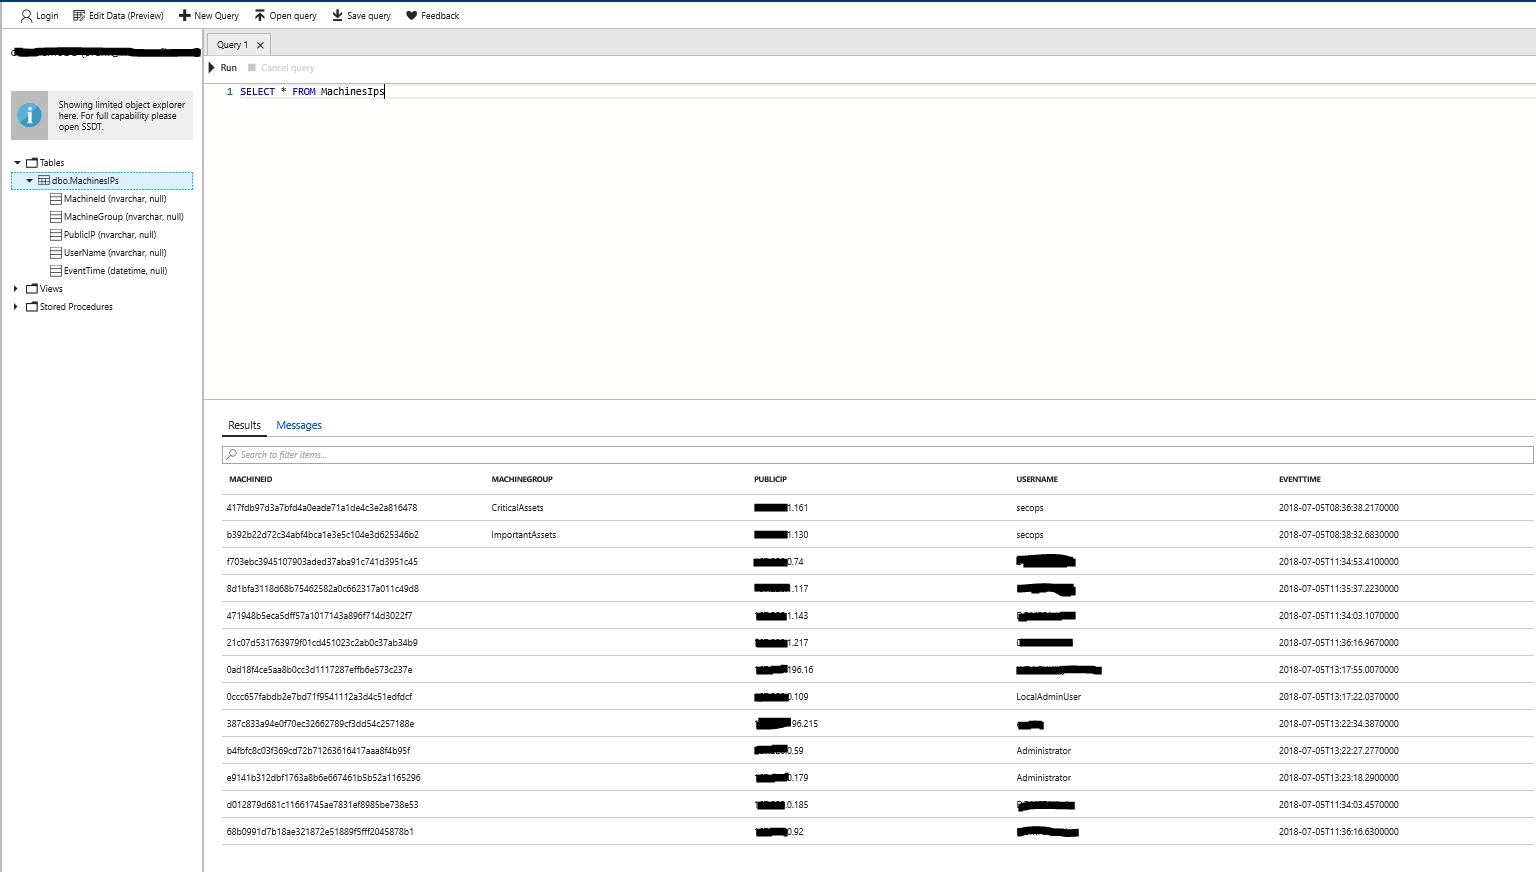Switch to the Messages tab

(299, 426)
